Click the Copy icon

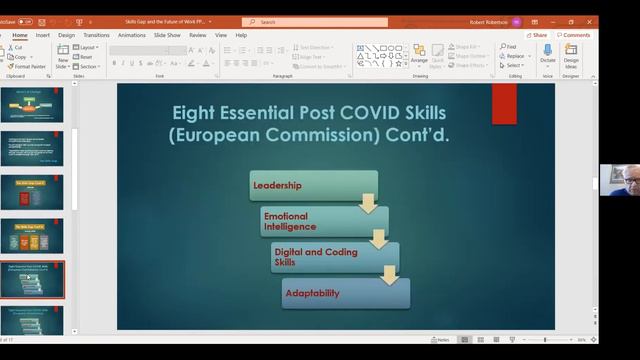[11, 57]
